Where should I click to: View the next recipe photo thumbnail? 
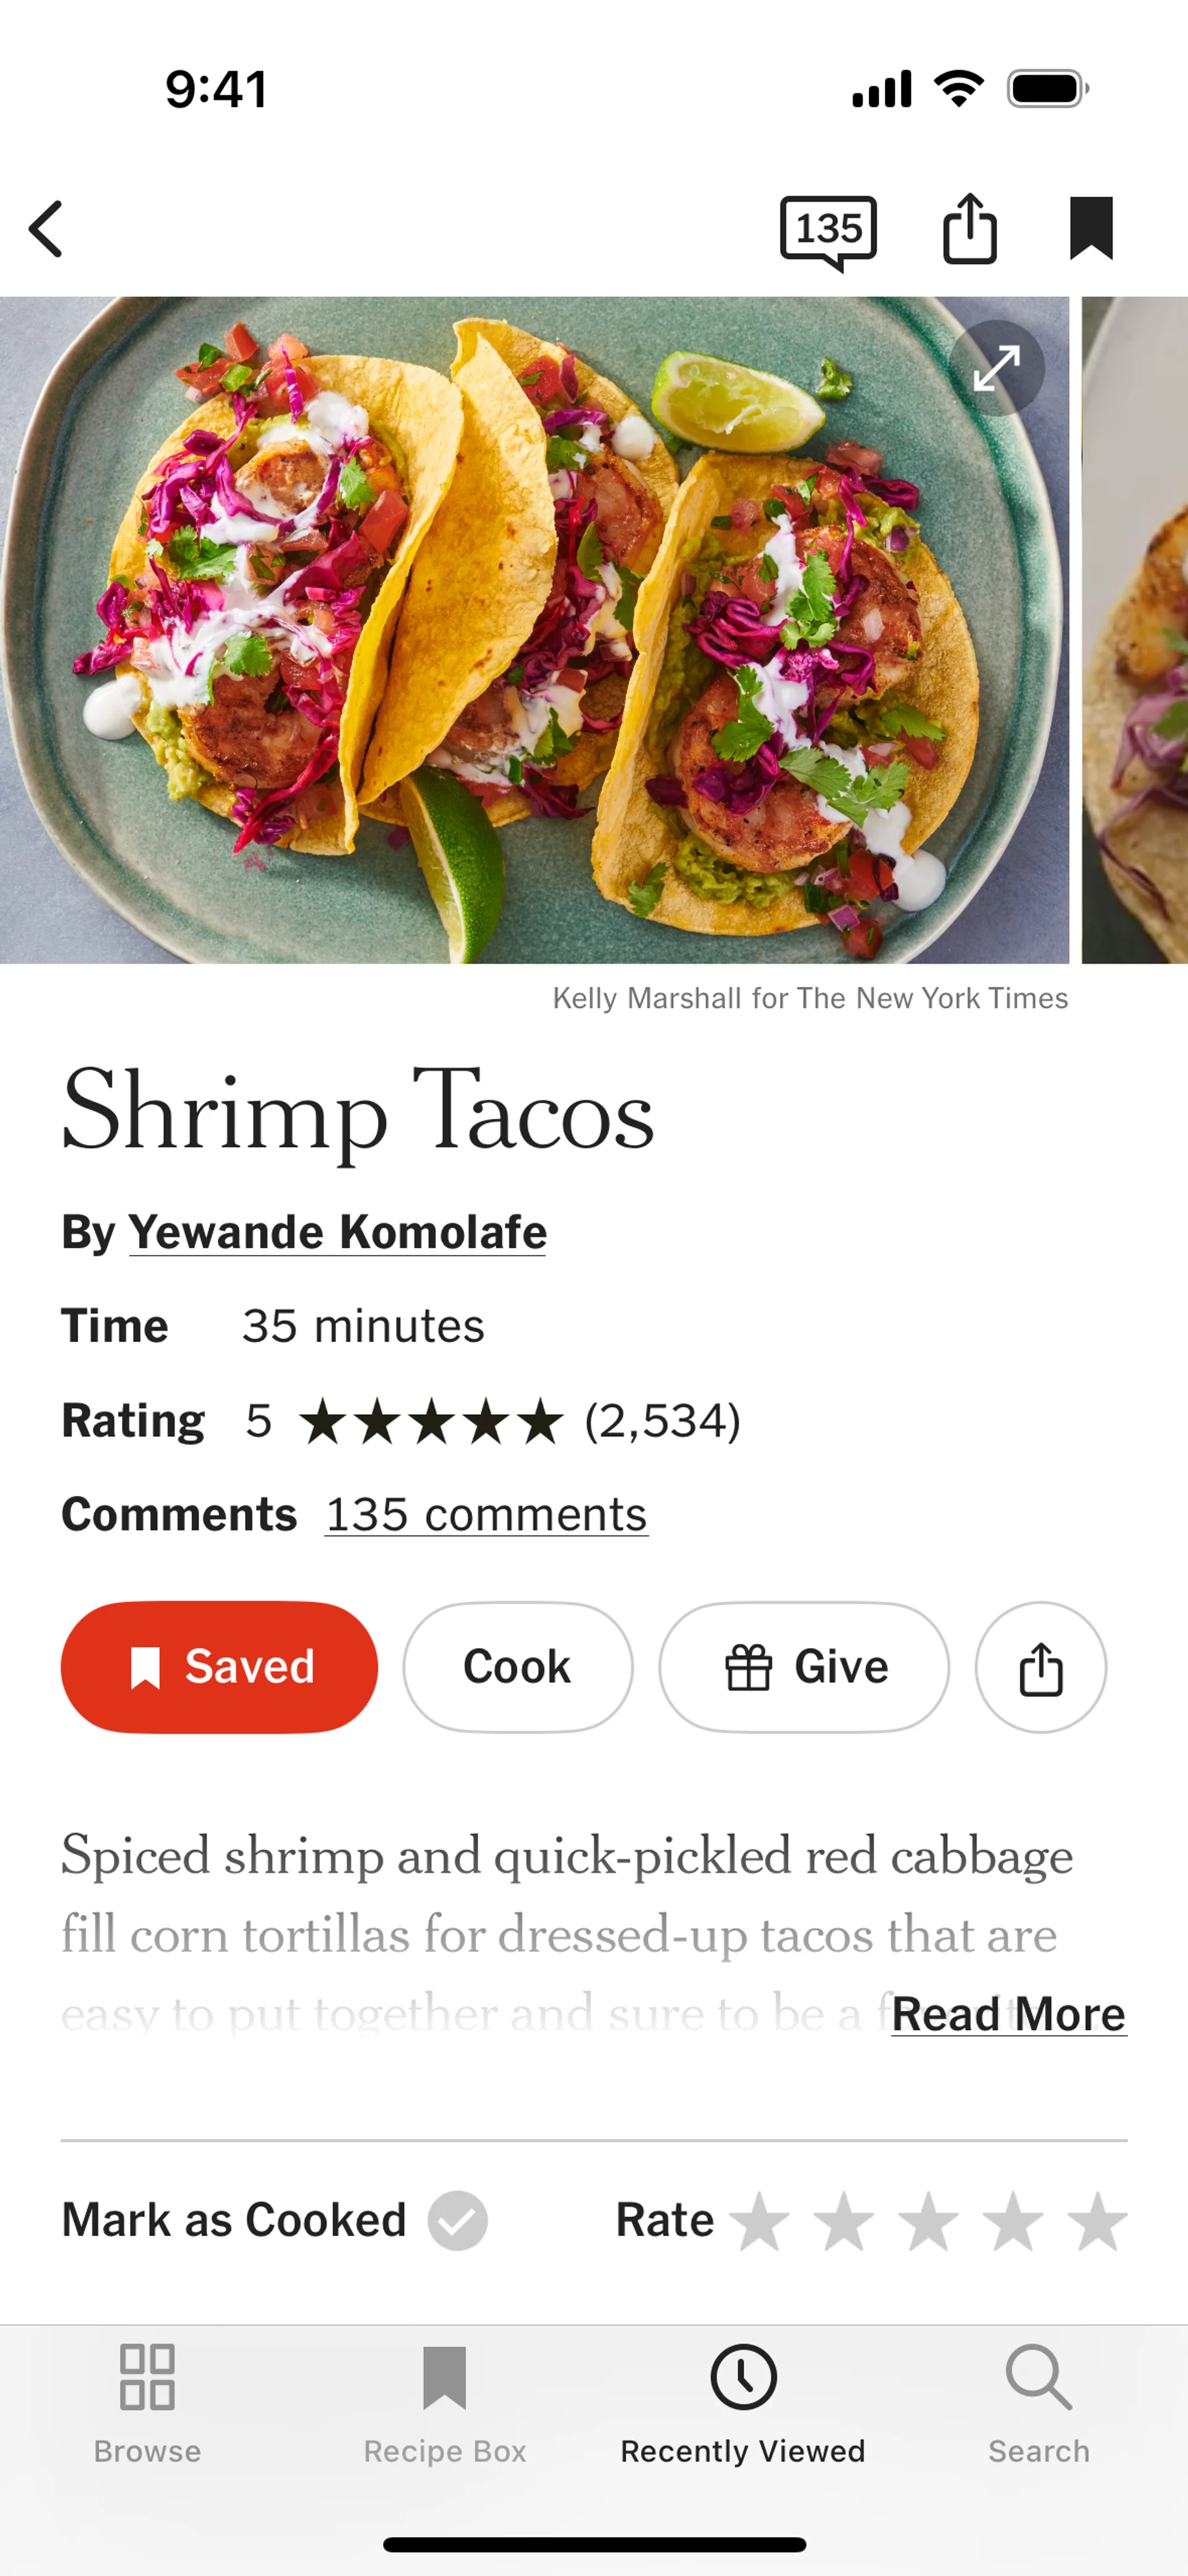1136,630
